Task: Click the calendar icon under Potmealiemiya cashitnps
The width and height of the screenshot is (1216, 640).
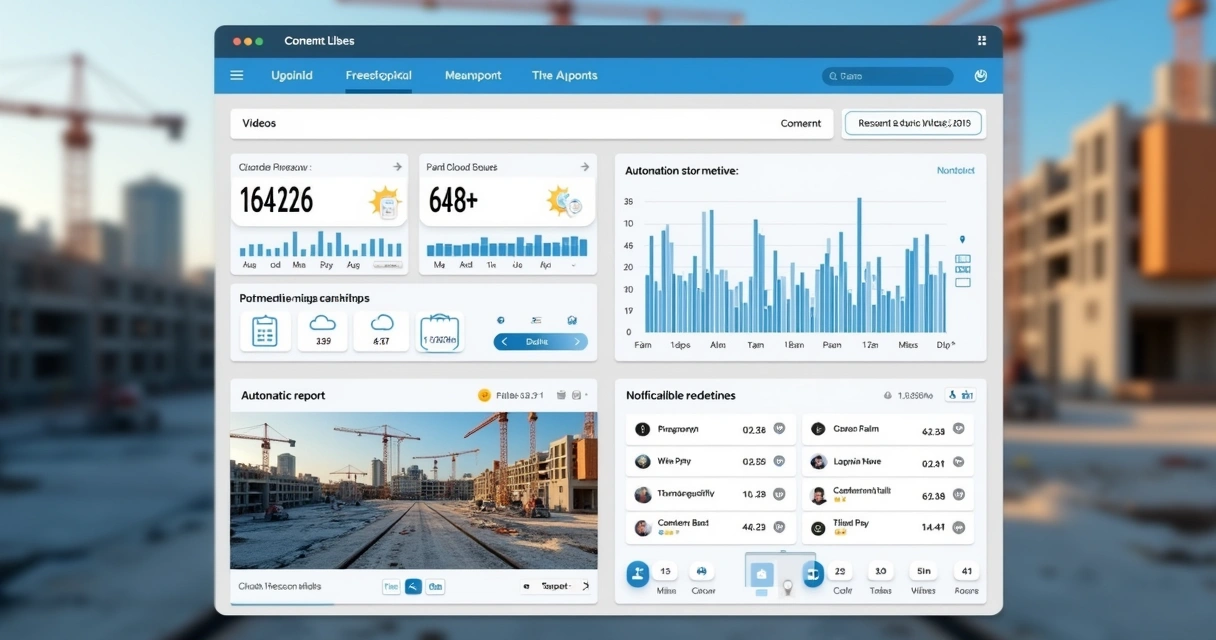Action: point(265,330)
